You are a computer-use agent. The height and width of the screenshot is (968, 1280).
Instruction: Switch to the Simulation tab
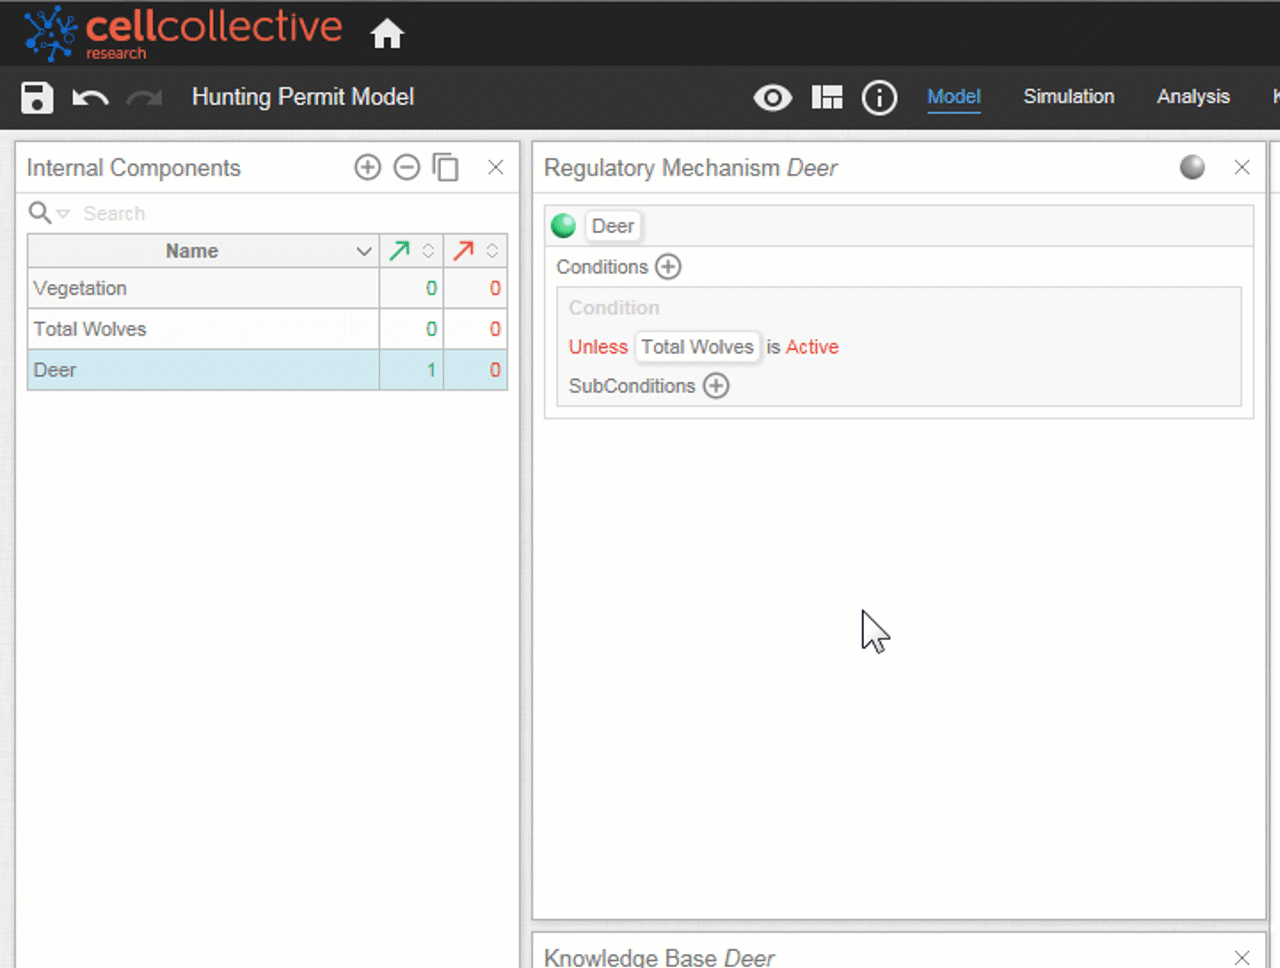[1069, 97]
